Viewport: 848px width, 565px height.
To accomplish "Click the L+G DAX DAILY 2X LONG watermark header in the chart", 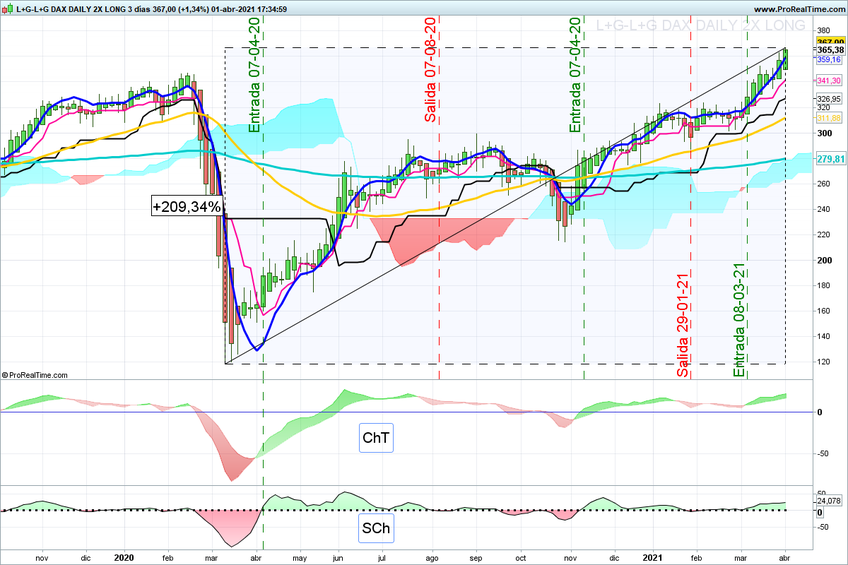I will tap(701, 25).
